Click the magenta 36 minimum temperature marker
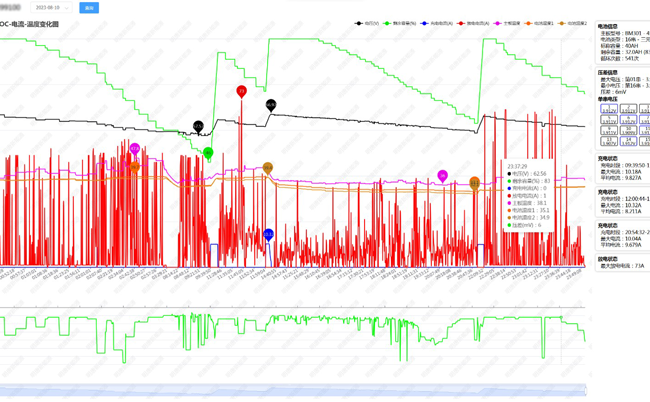The width and height of the screenshot is (650, 402). click(x=442, y=176)
